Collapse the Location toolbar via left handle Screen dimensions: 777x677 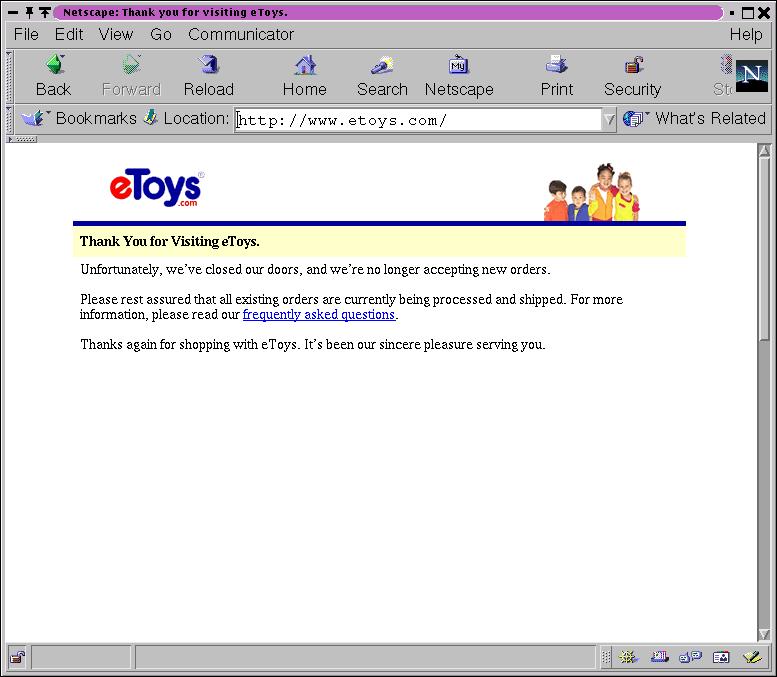(x=9, y=119)
